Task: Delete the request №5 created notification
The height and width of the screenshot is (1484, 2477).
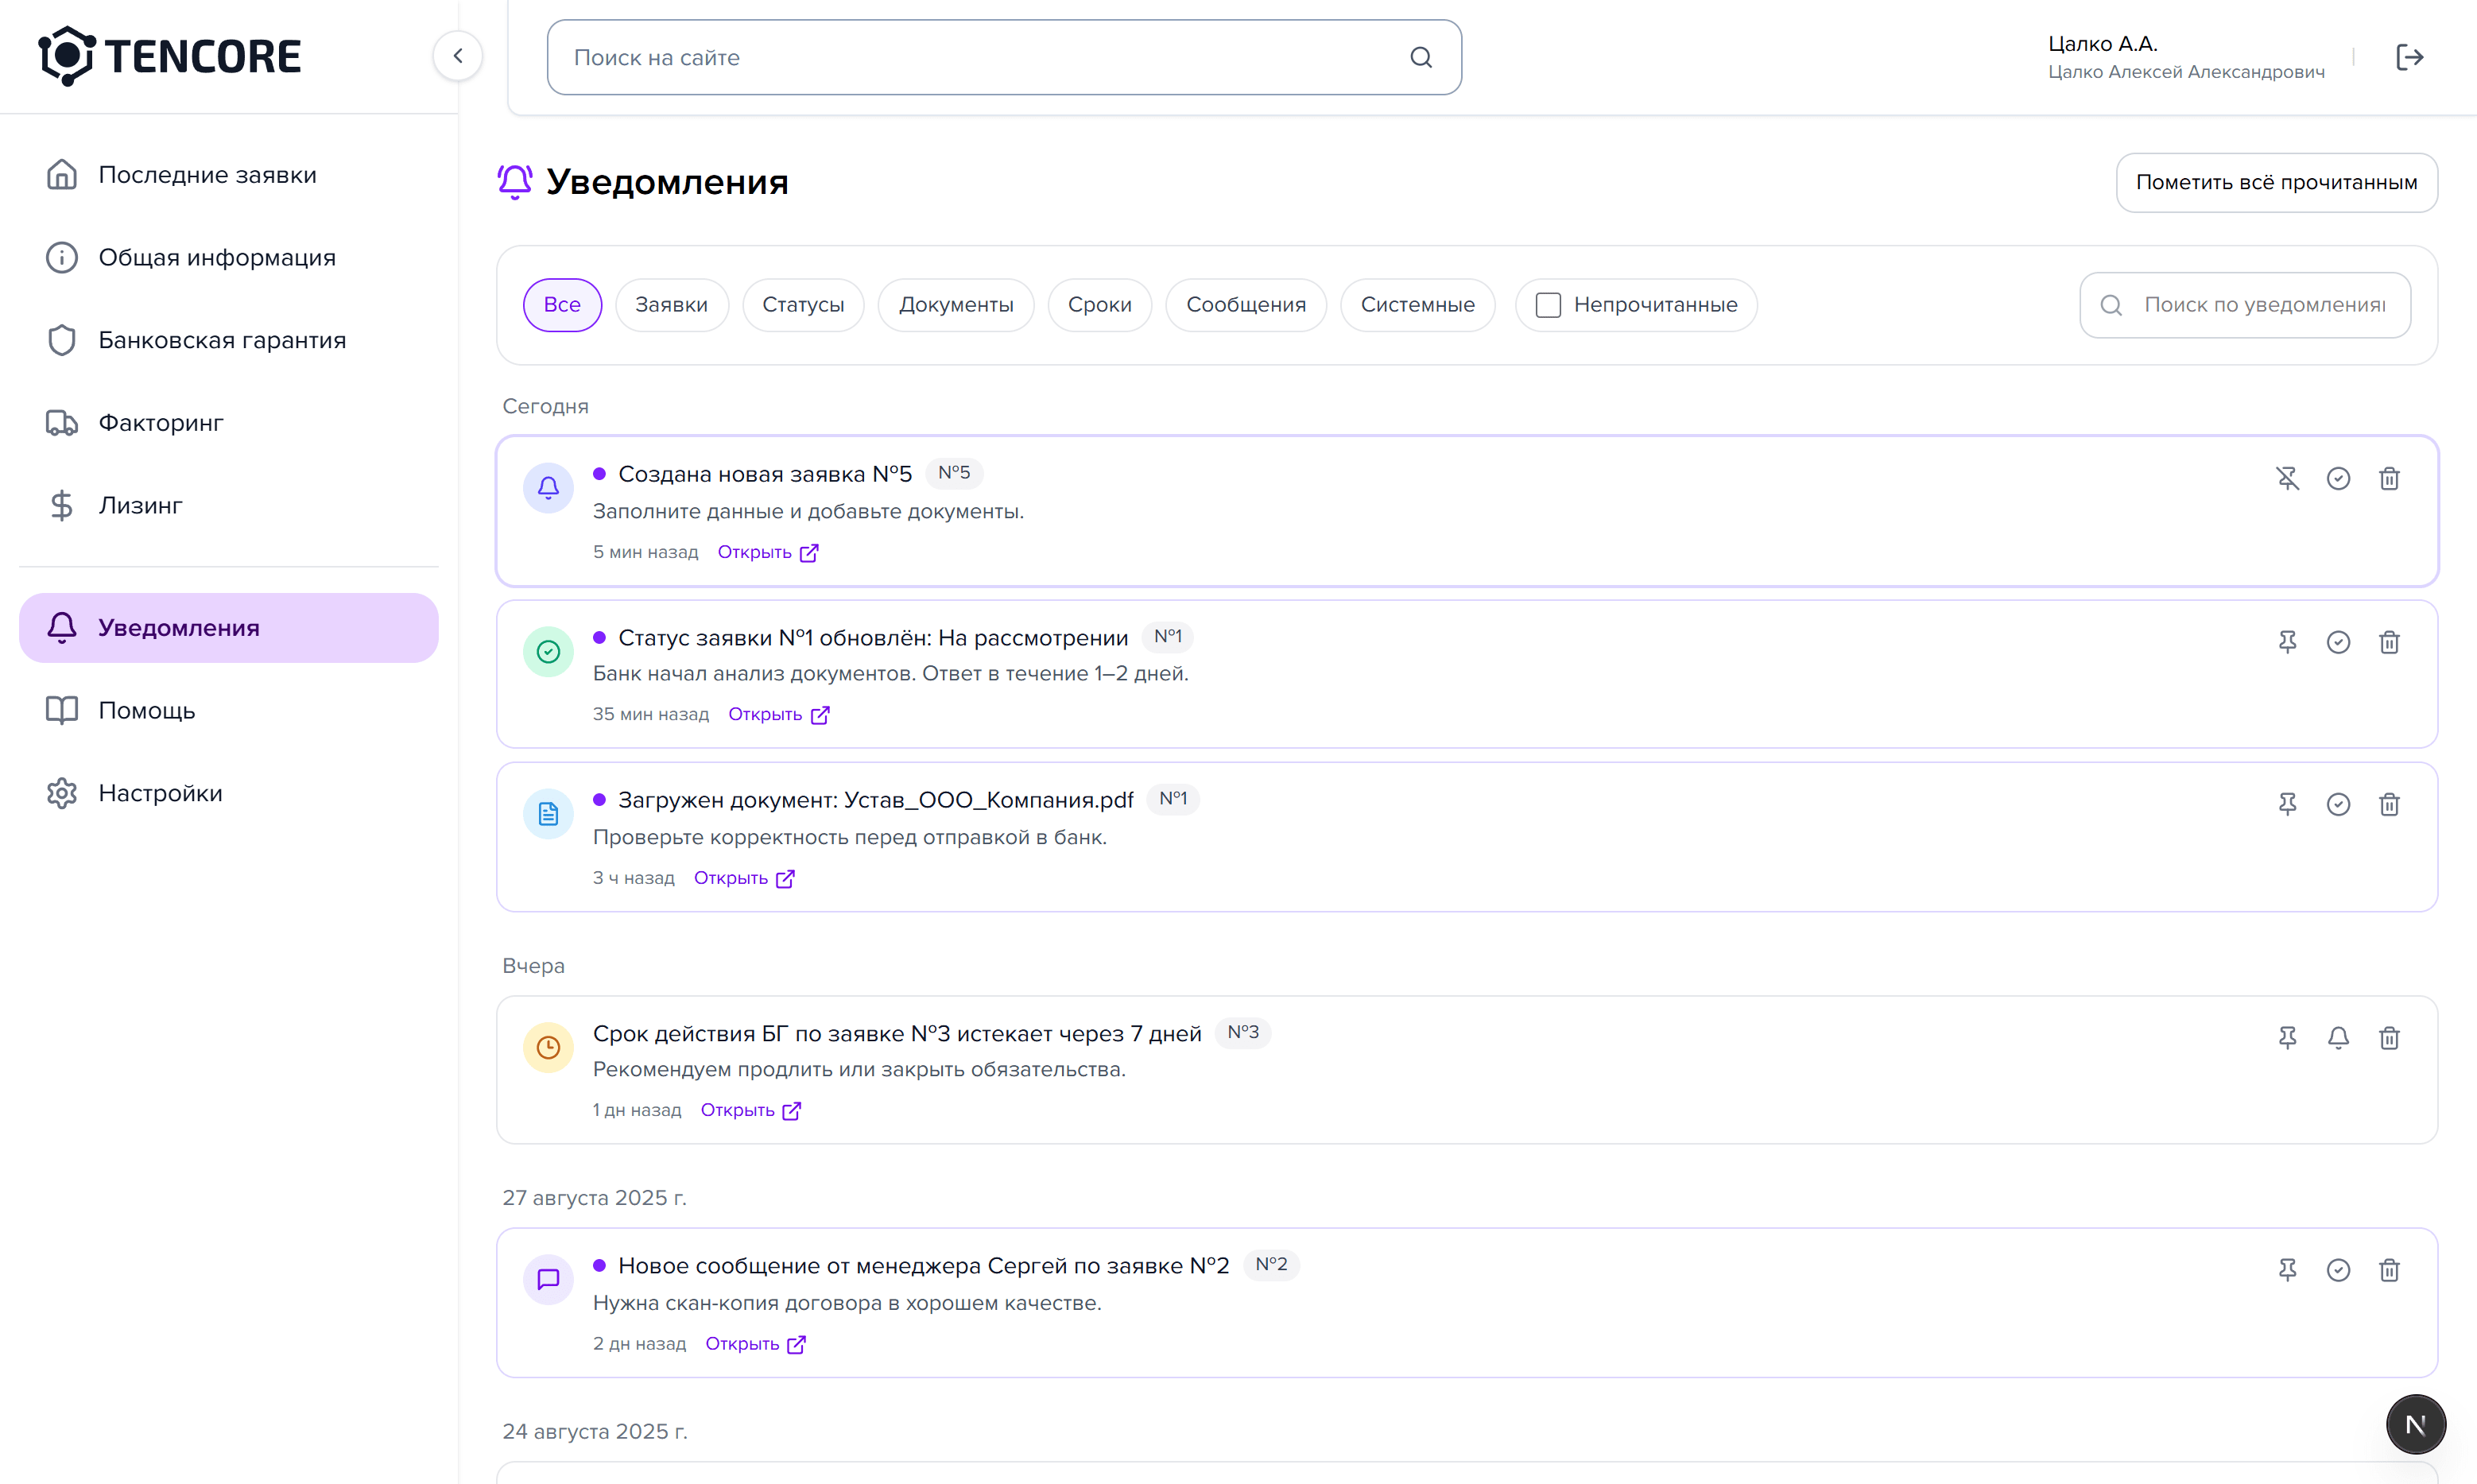Action: click(2389, 479)
